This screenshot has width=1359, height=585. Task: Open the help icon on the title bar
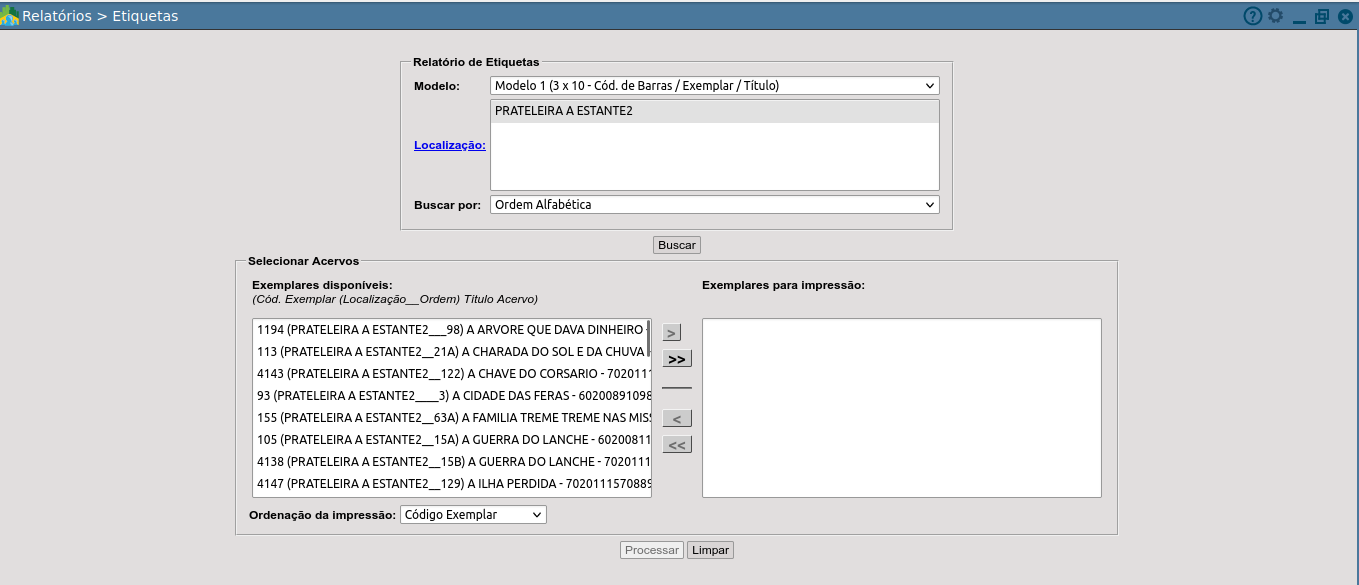pos(1251,16)
